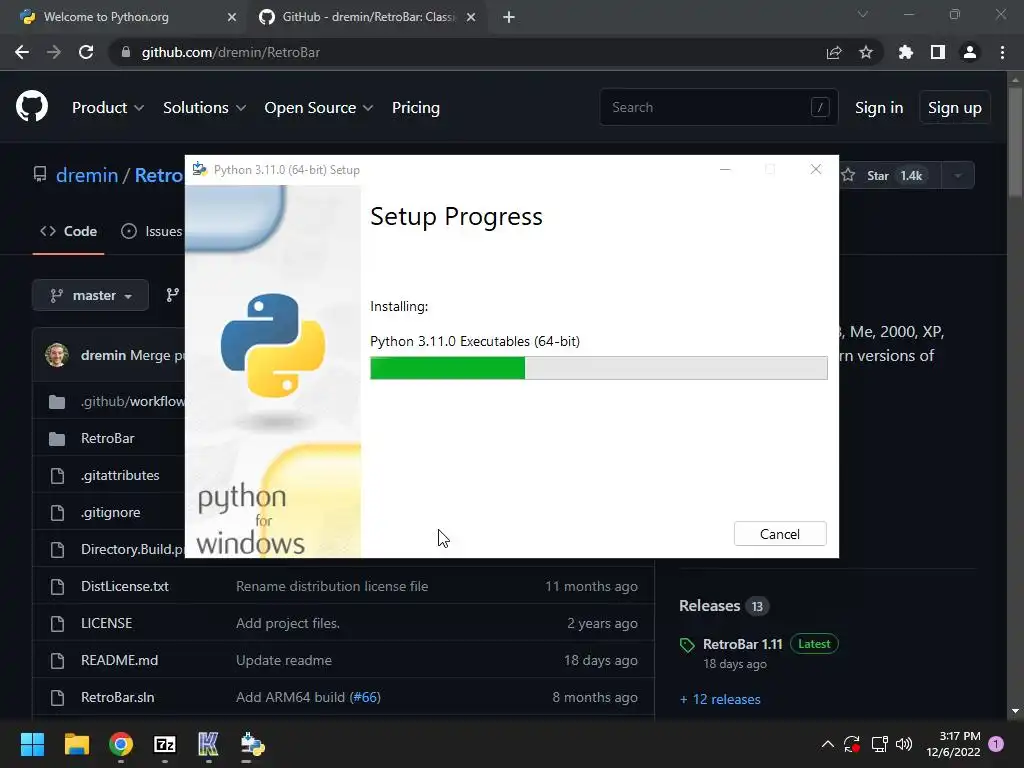The height and width of the screenshot is (768, 1024).
Task: Select the Code tab
Action: click(x=69, y=231)
